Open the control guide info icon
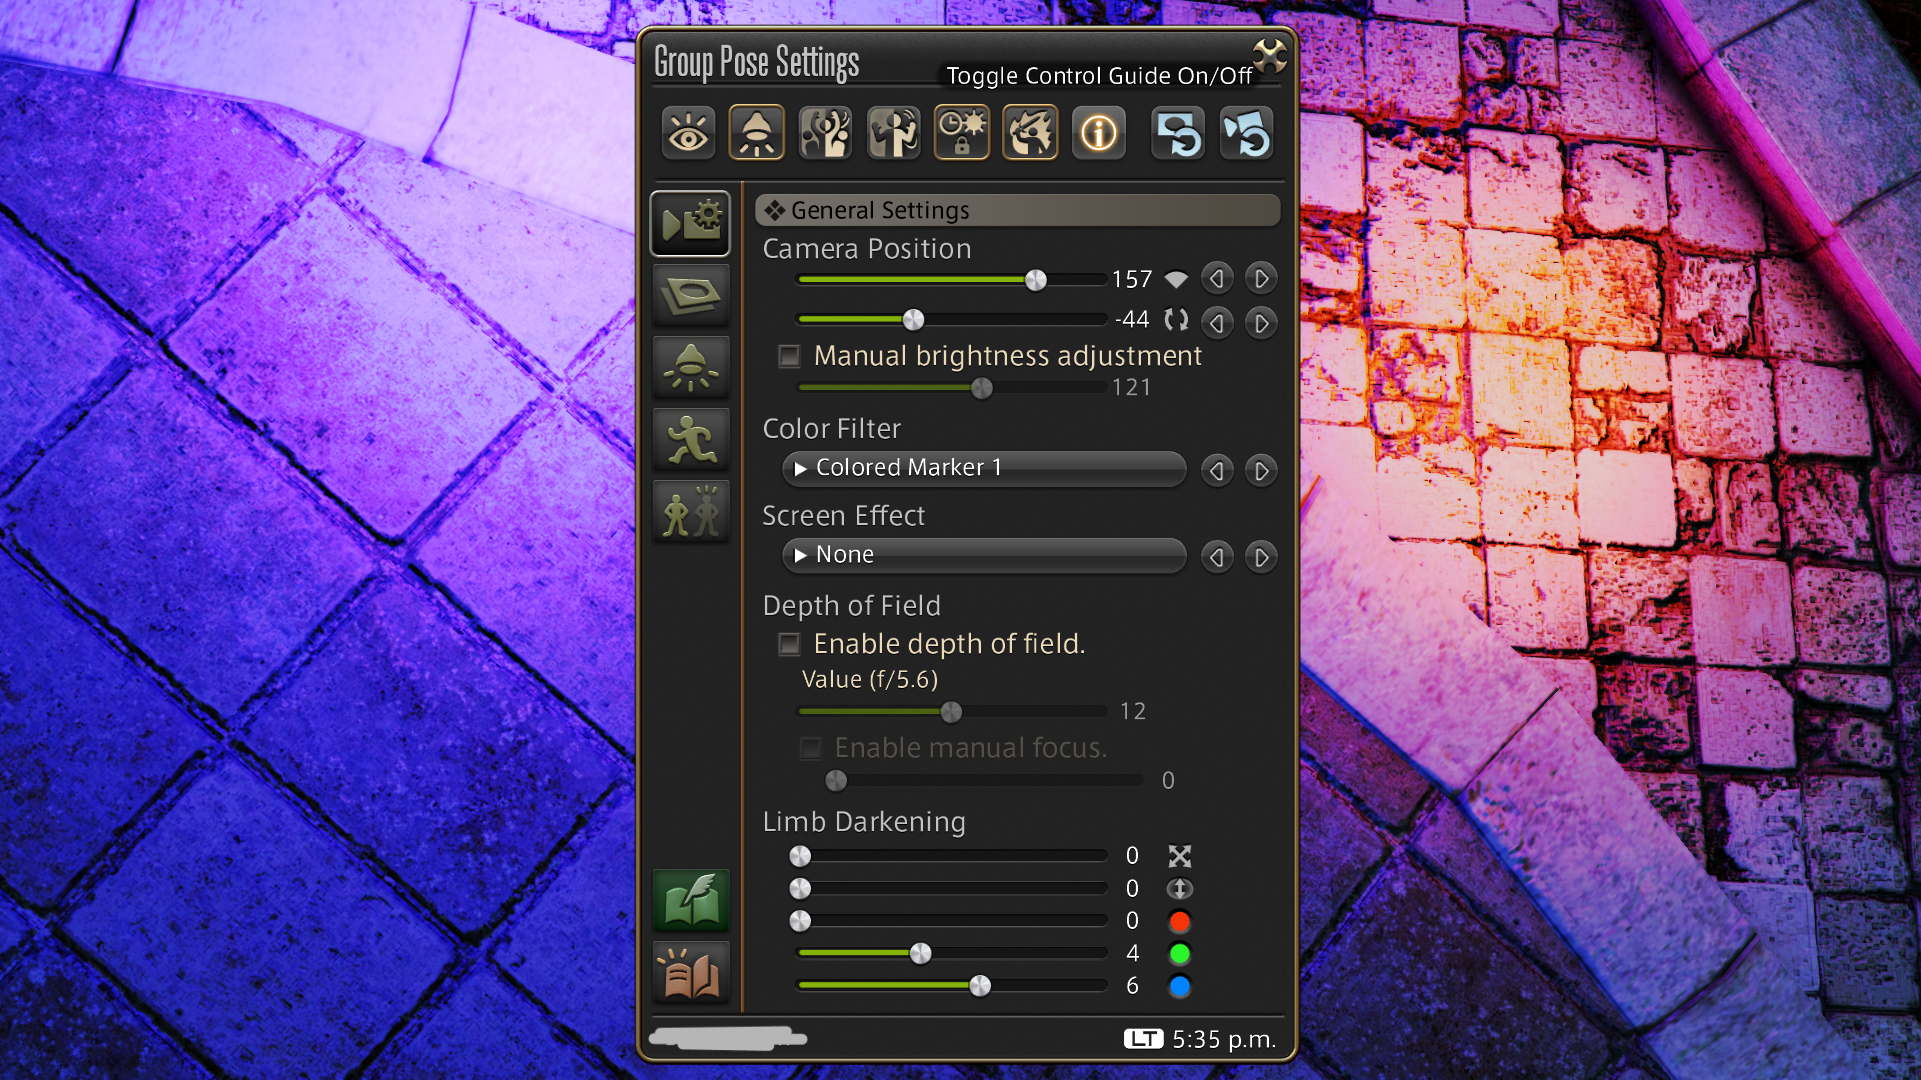The image size is (1921, 1080). 1097,132
